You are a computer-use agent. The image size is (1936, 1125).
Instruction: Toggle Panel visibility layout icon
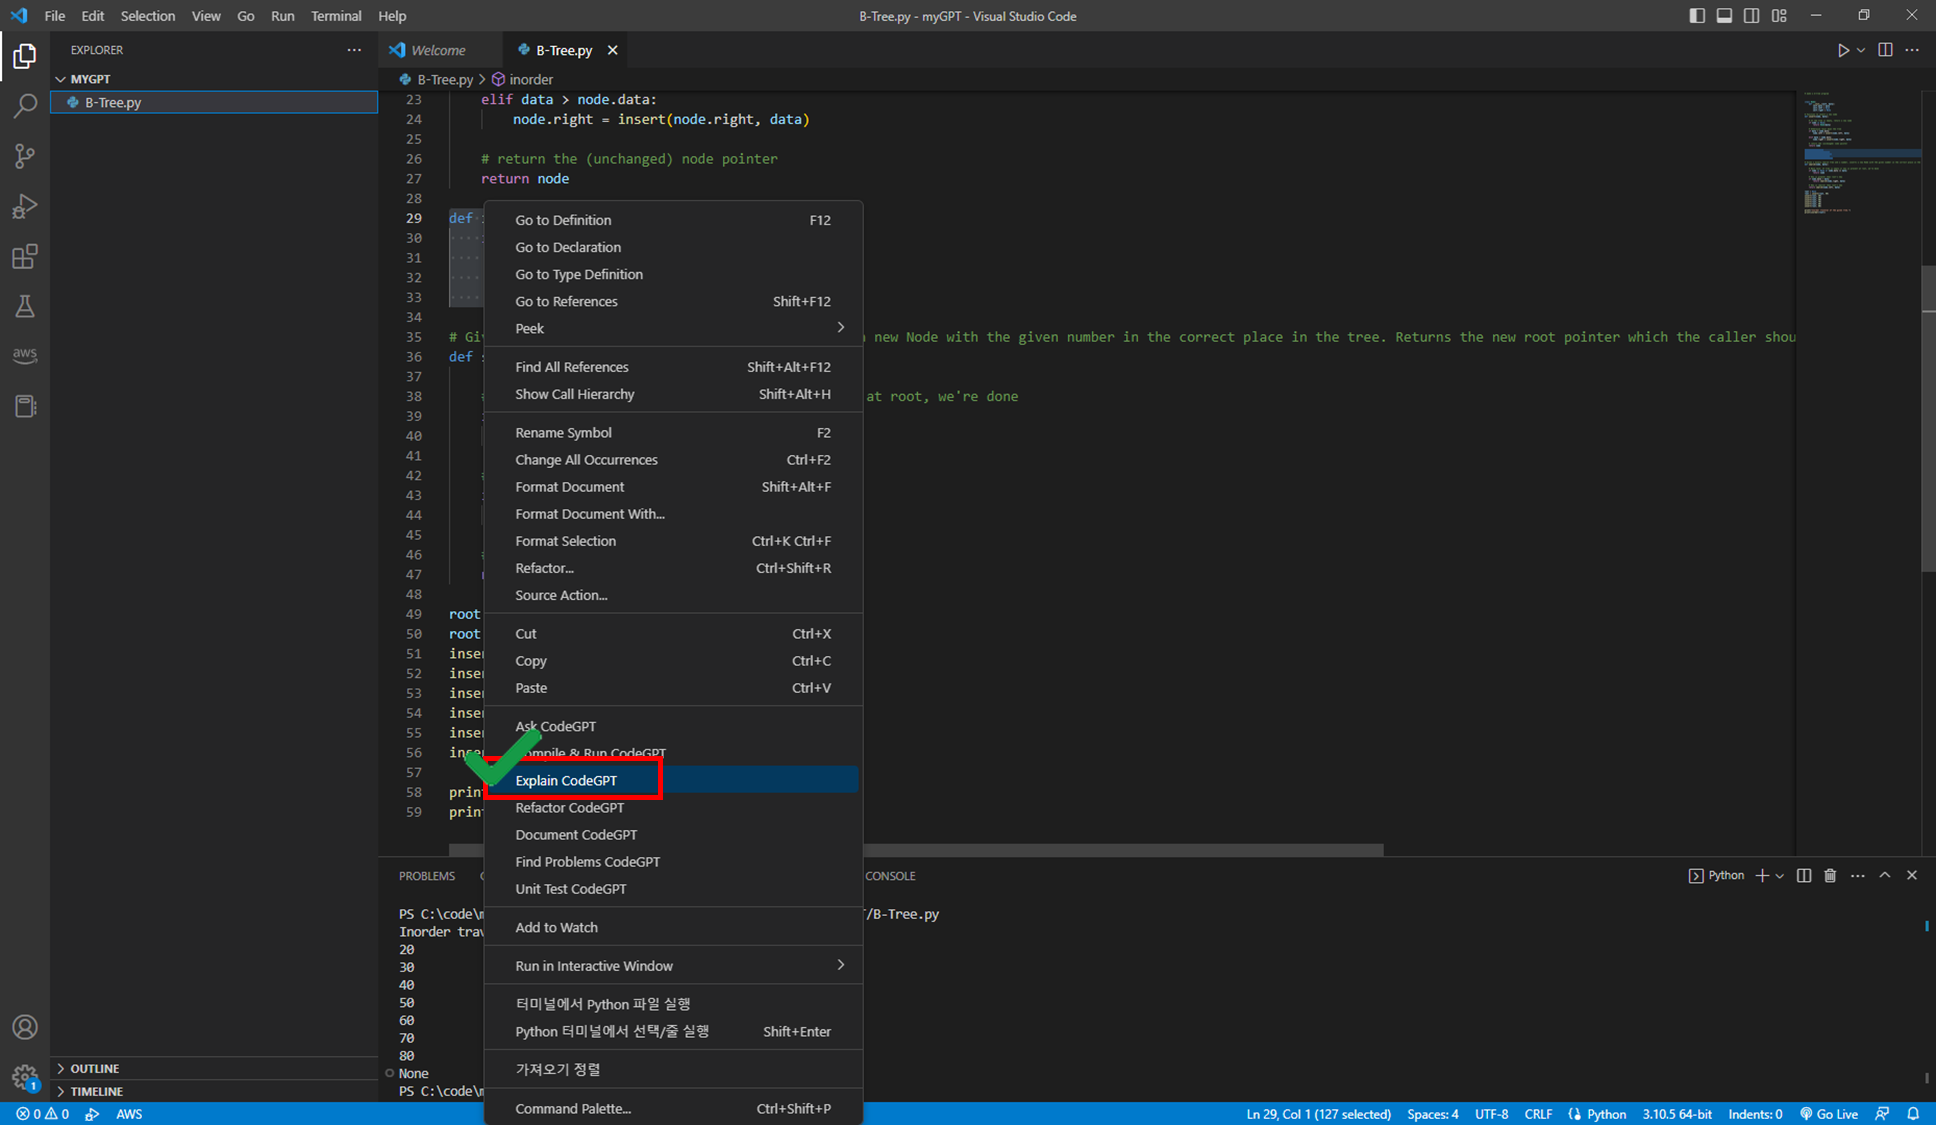[1724, 16]
